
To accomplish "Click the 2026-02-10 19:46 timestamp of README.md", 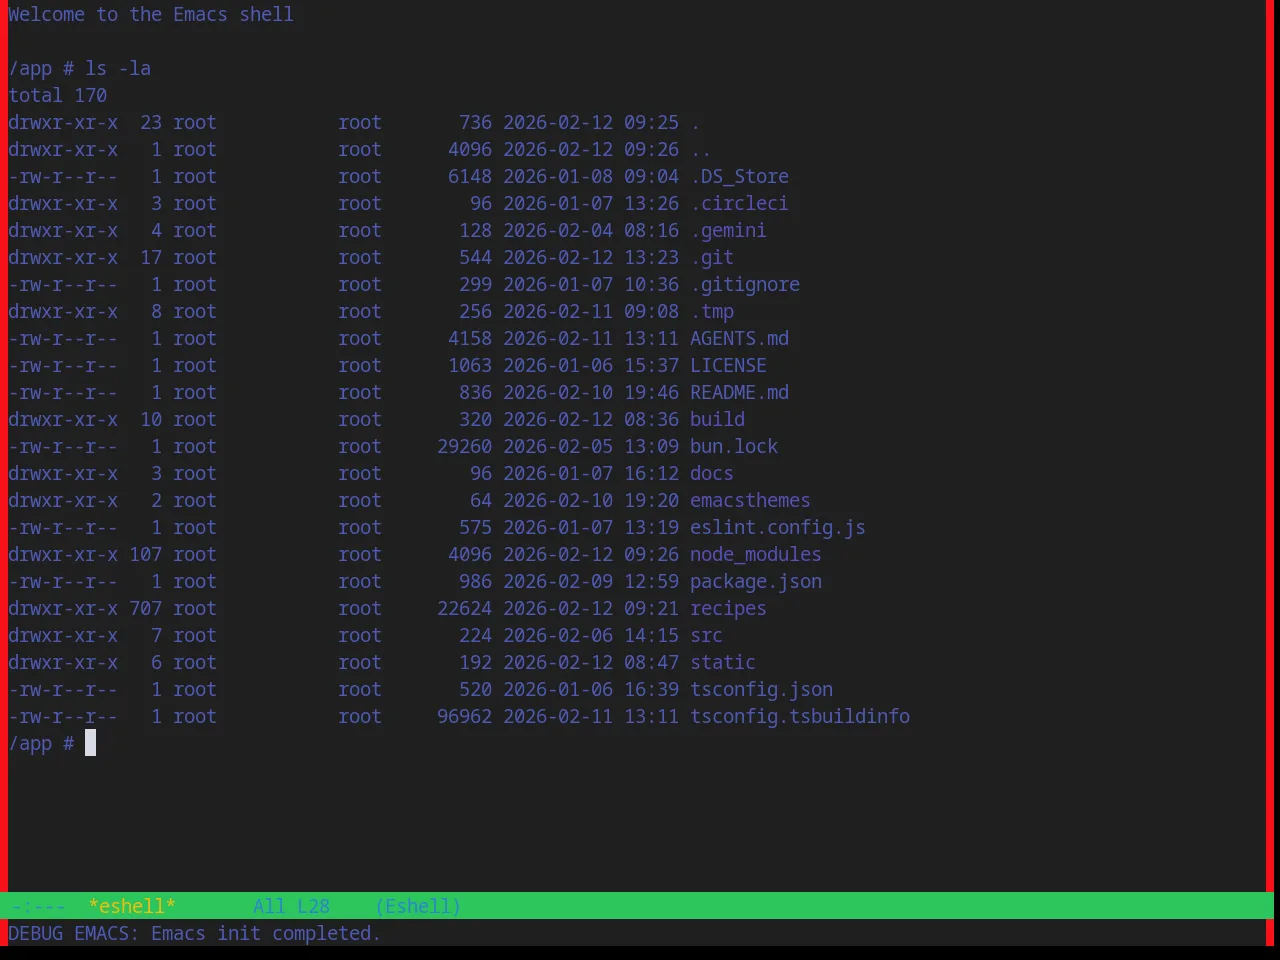I will click(591, 392).
